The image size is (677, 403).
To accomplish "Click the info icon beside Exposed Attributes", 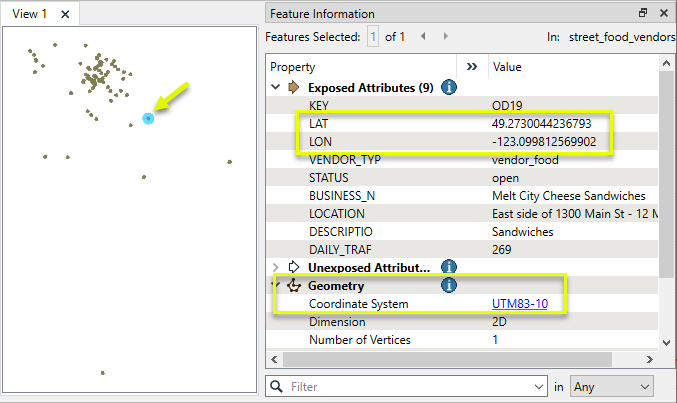I will coord(449,87).
